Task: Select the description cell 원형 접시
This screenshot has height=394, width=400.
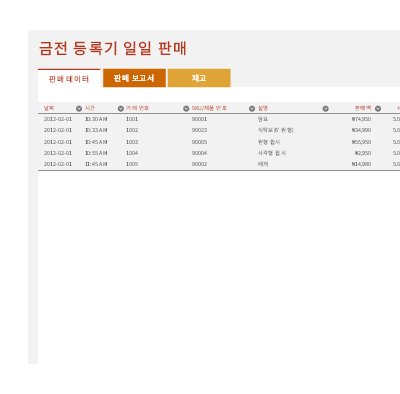Action: coord(269,142)
